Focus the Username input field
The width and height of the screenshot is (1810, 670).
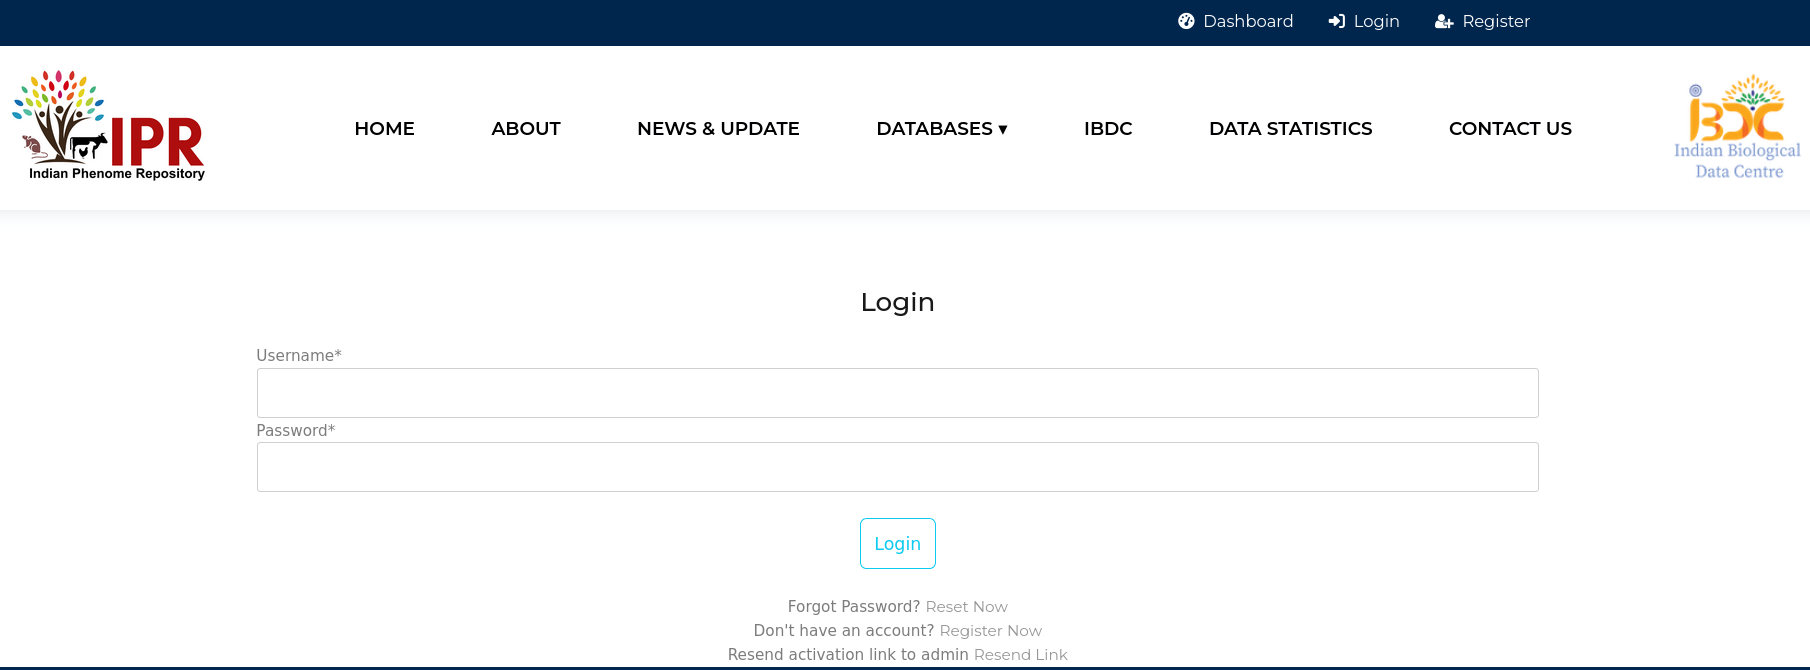pos(897,393)
